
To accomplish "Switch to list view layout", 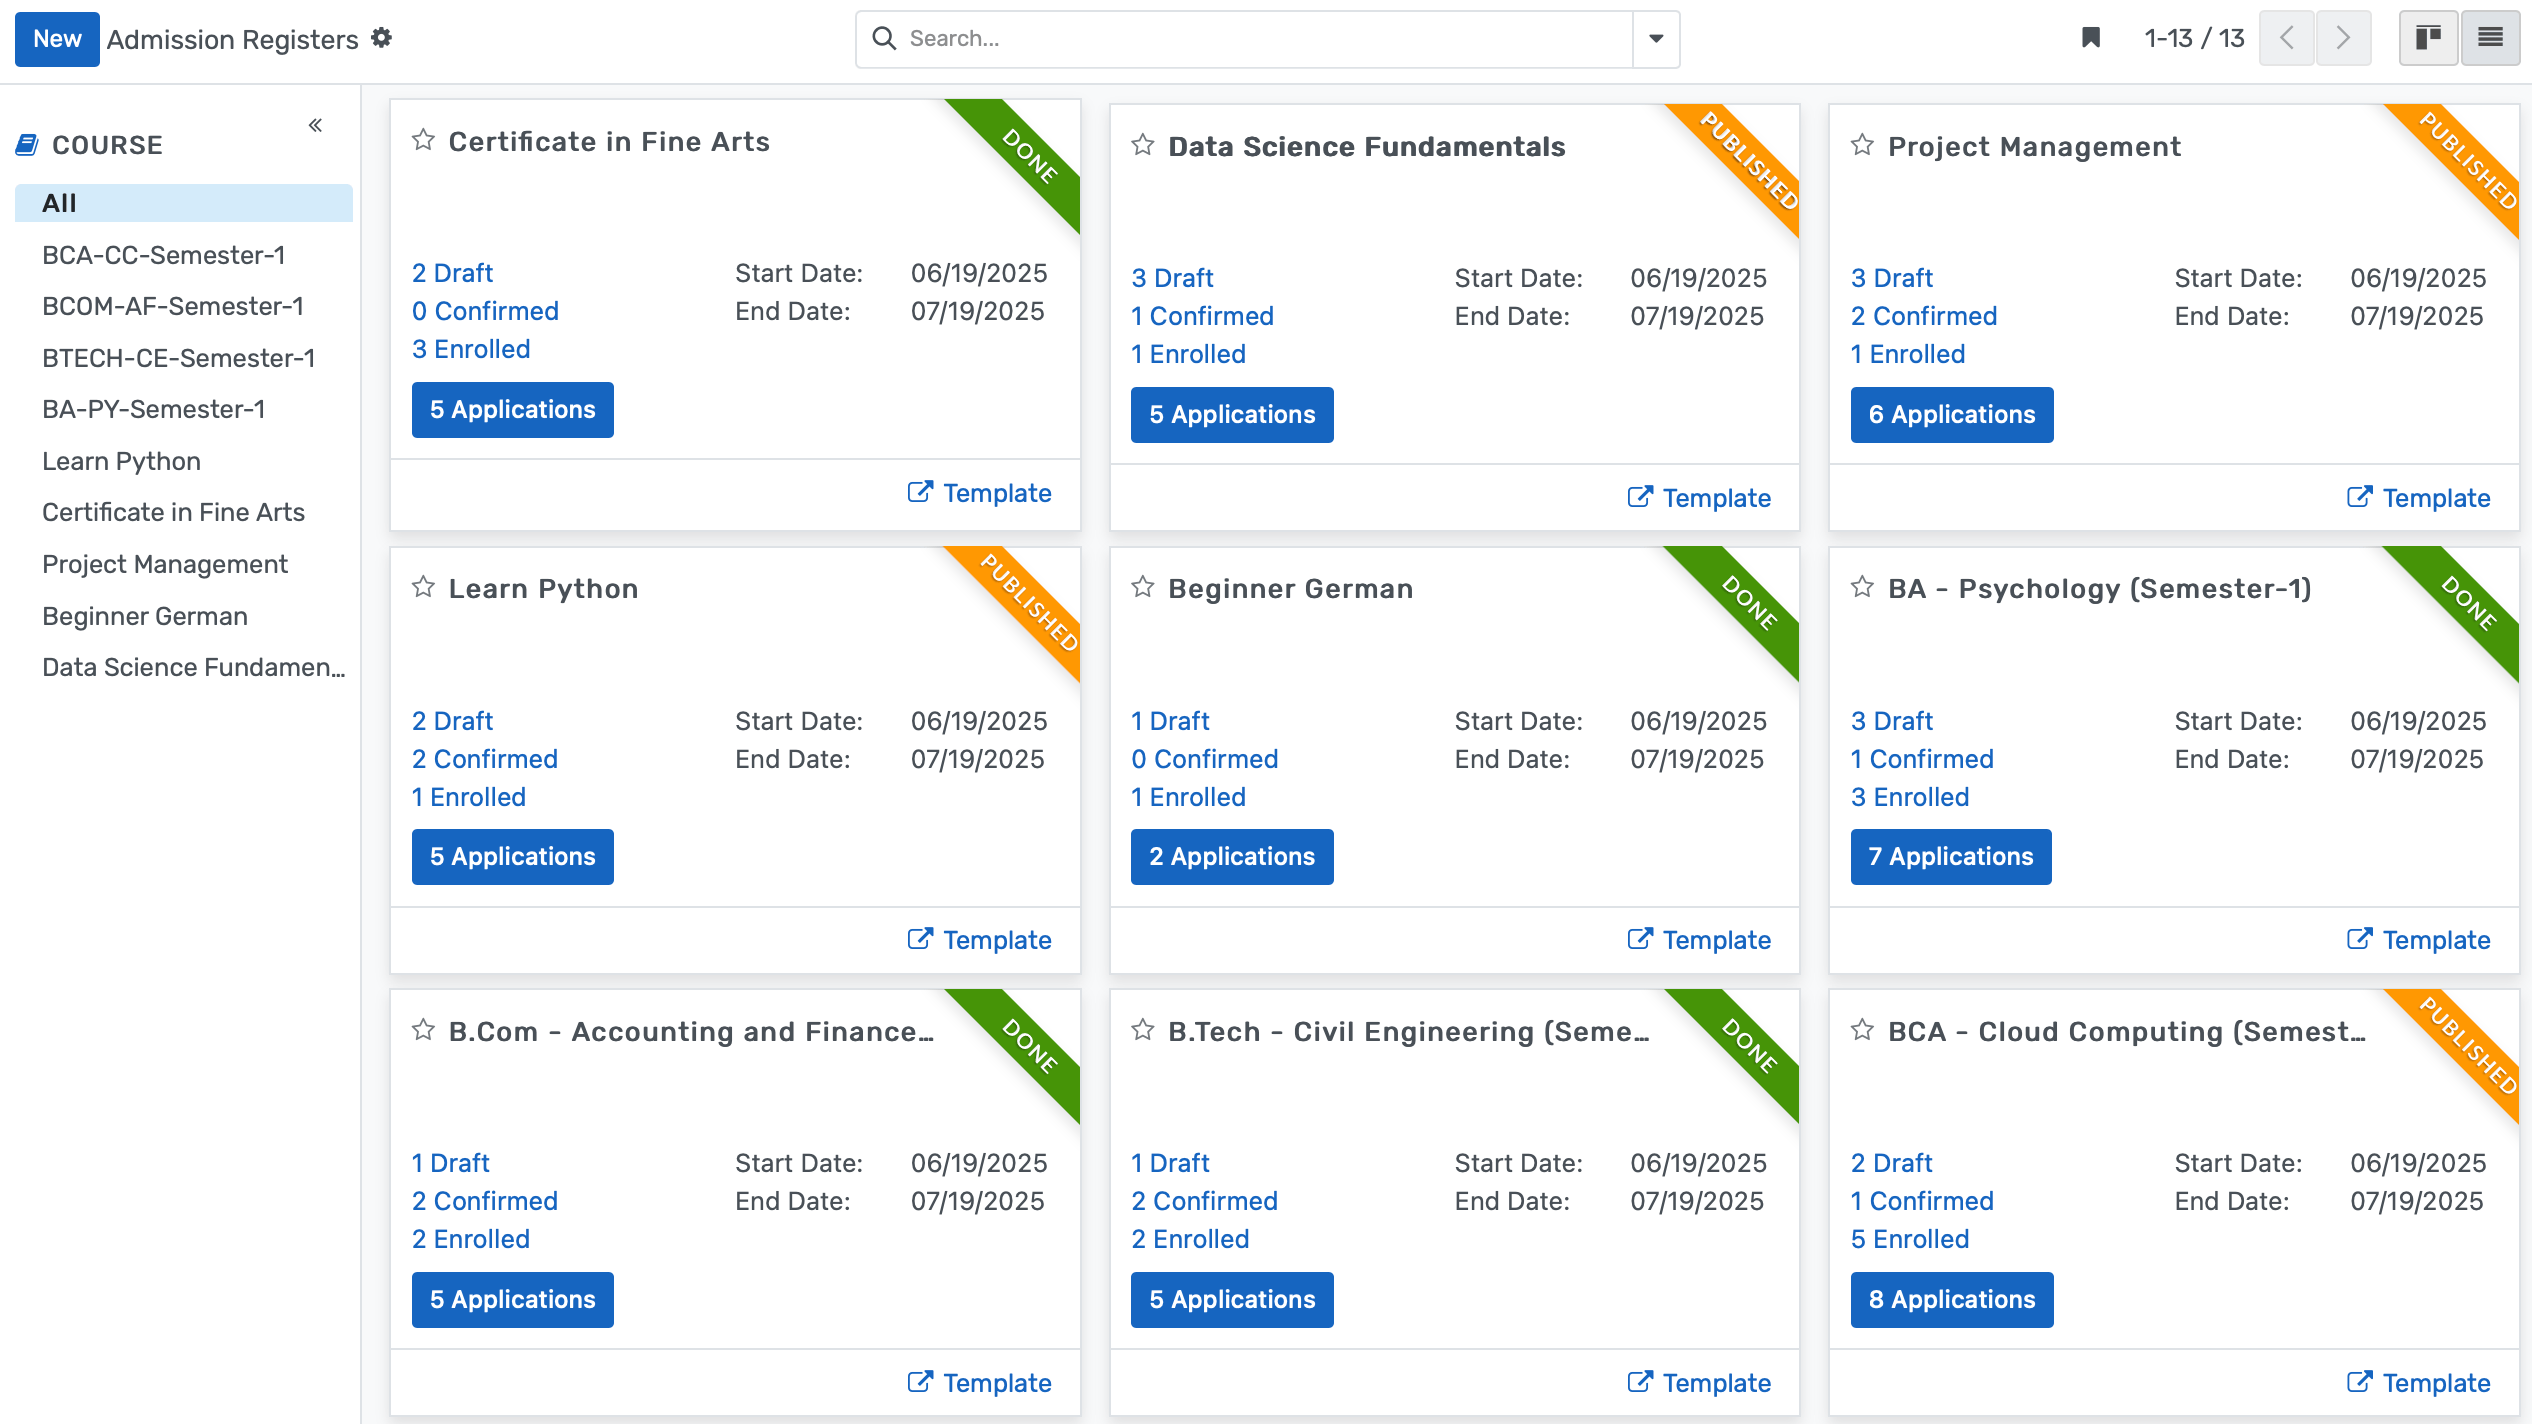I will click(x=2489, y=38).
